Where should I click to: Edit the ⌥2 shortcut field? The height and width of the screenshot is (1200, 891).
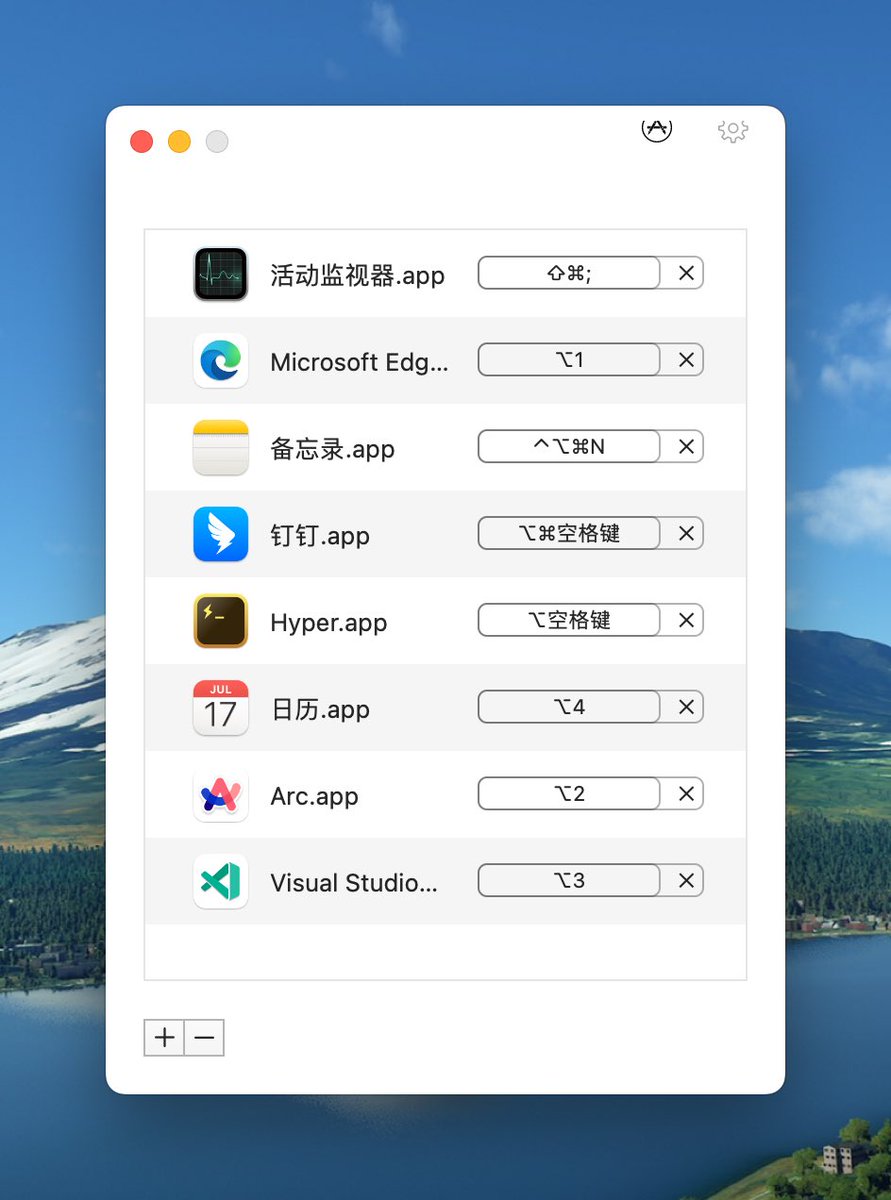coord(569,795)
